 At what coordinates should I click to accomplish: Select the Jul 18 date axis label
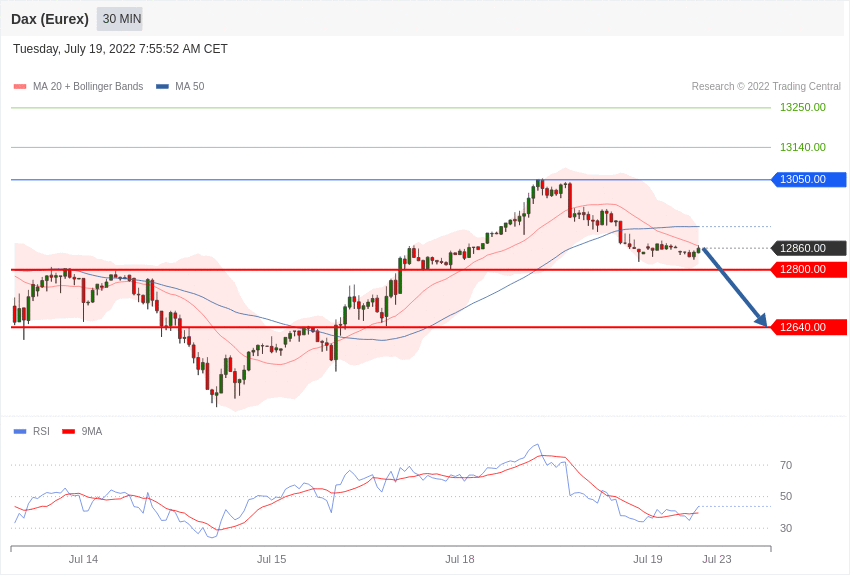[460, 559]
